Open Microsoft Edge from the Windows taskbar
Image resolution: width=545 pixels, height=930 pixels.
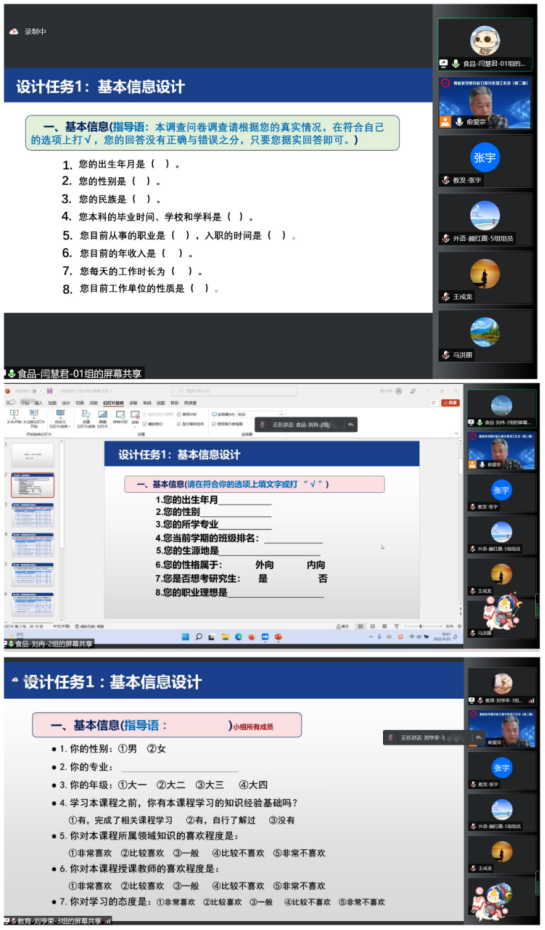coord(238,637)
